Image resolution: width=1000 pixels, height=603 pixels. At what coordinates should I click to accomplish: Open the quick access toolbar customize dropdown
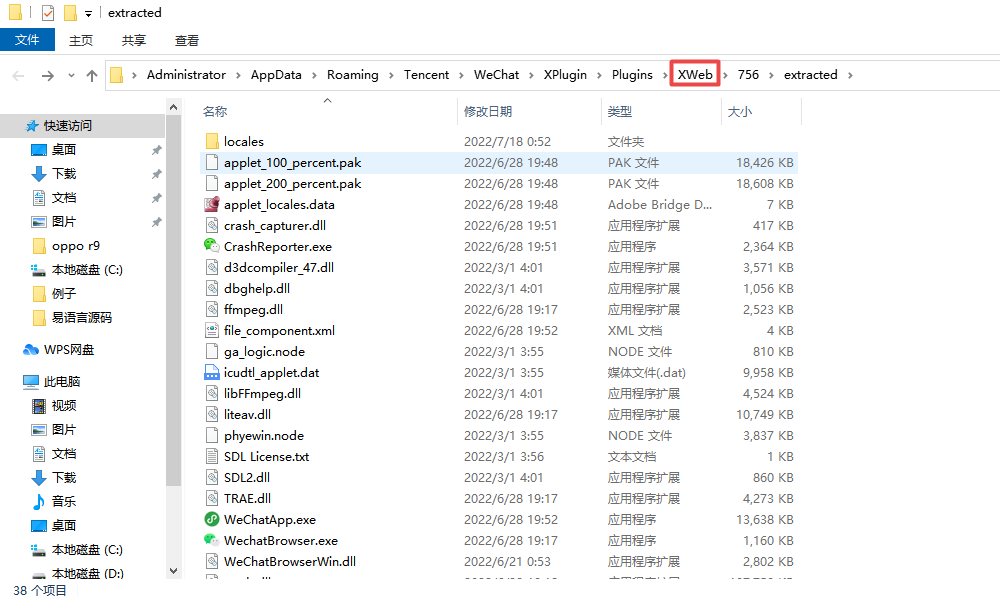pyautogui.click(x=88, y=13)
